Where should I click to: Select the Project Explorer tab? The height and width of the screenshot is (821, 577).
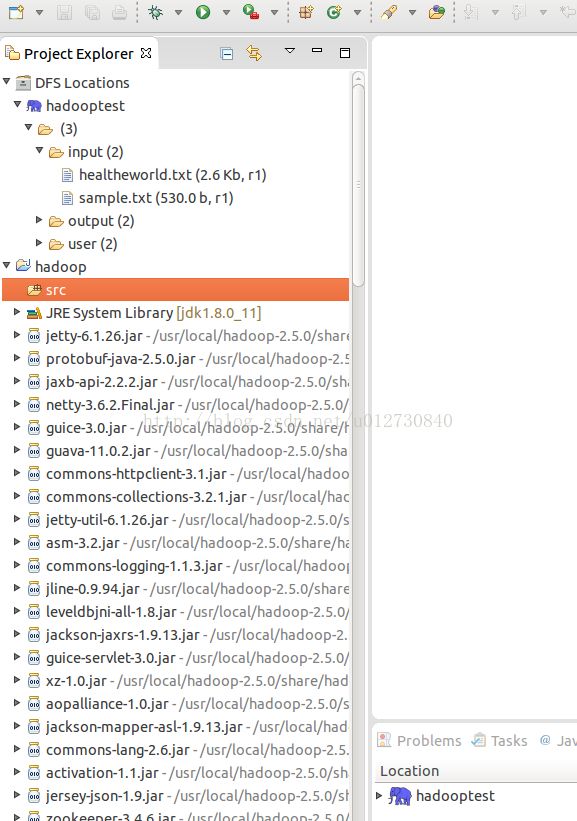click(79, 54)
